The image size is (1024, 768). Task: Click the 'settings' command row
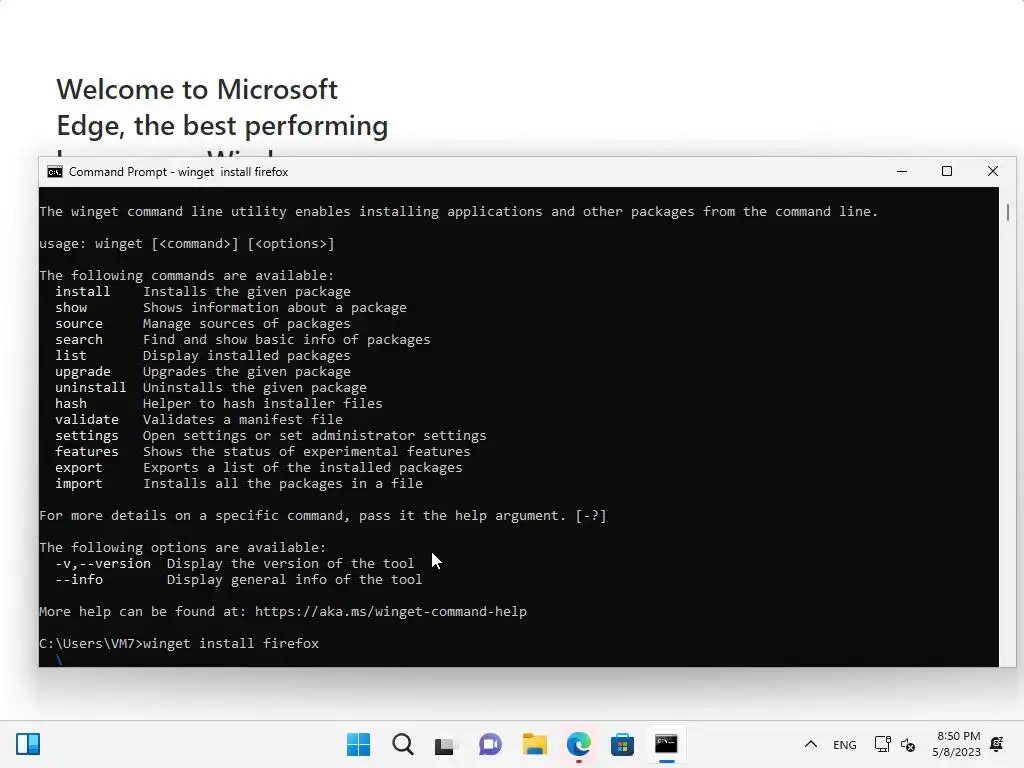tap(270, 436)
